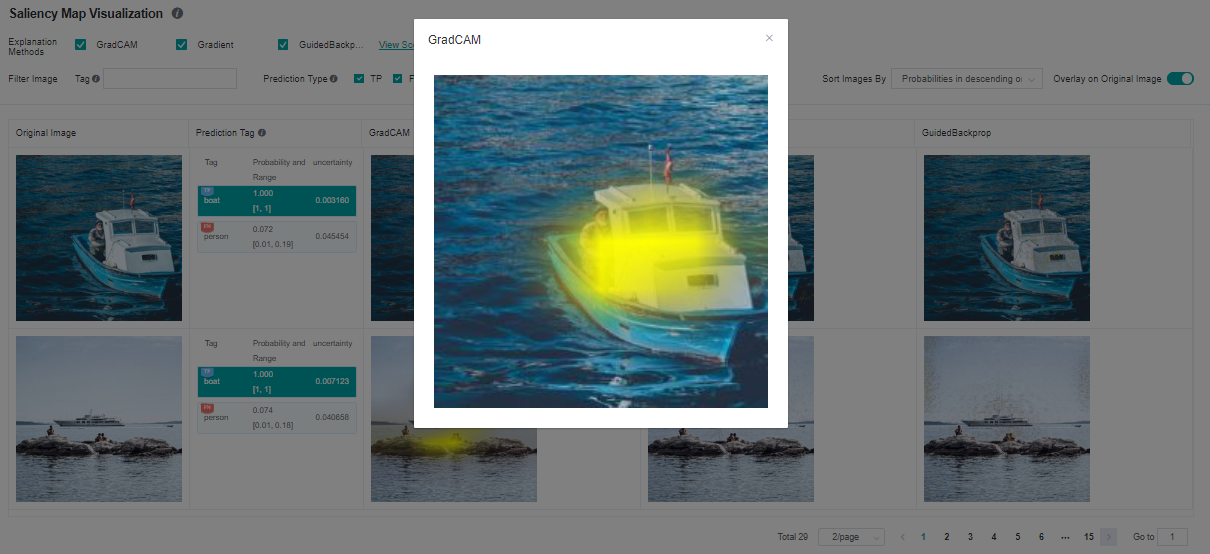Screen dimensions: 1210x554
Task: Click the pagination ellipsis to jump pages
Action: click(x=1064, y=537)
